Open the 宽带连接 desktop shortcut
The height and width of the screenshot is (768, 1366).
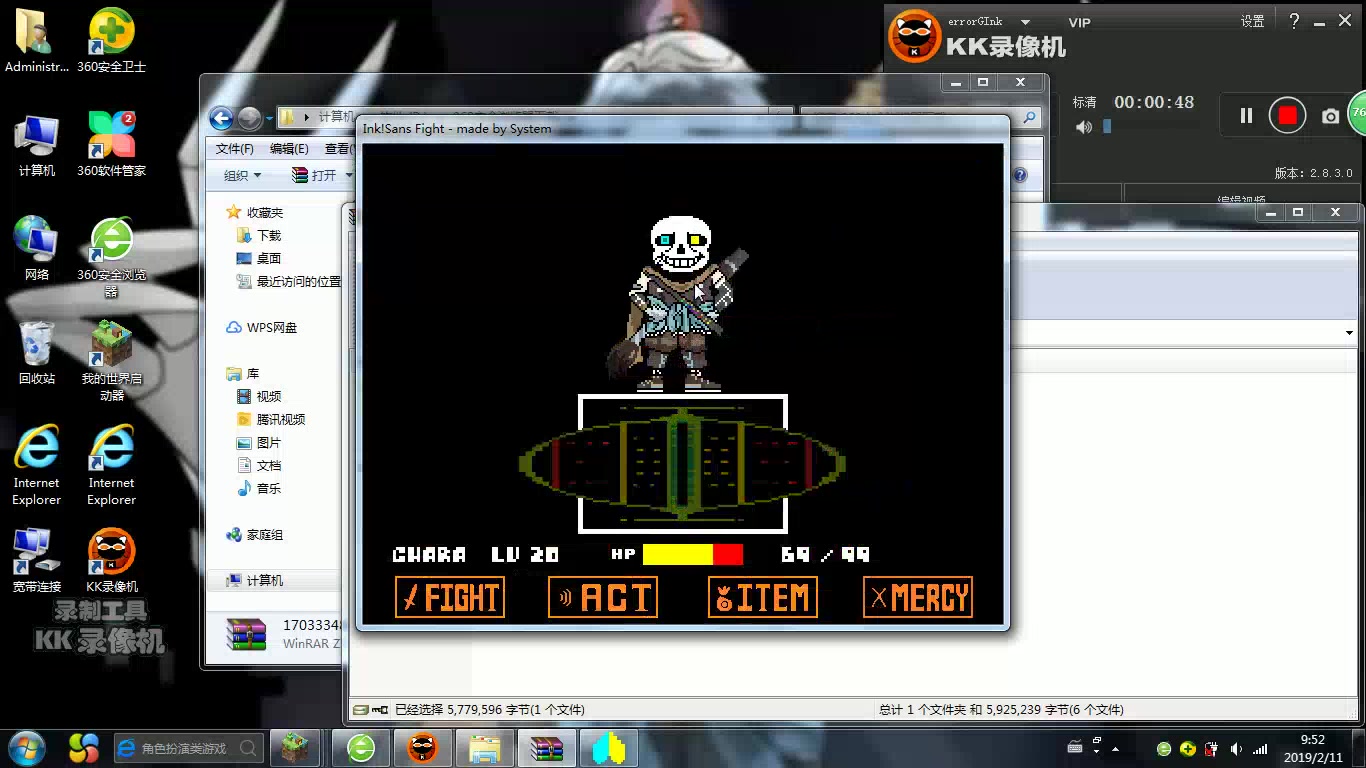[x=37, y=560]
